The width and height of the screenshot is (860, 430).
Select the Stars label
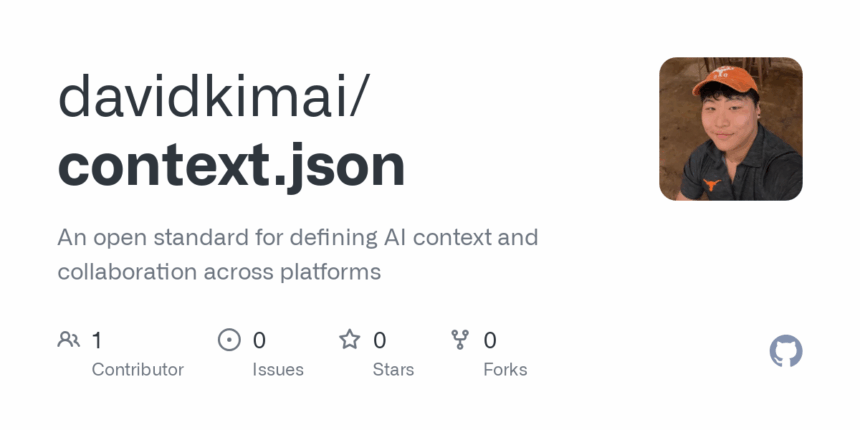pos(393,370)
